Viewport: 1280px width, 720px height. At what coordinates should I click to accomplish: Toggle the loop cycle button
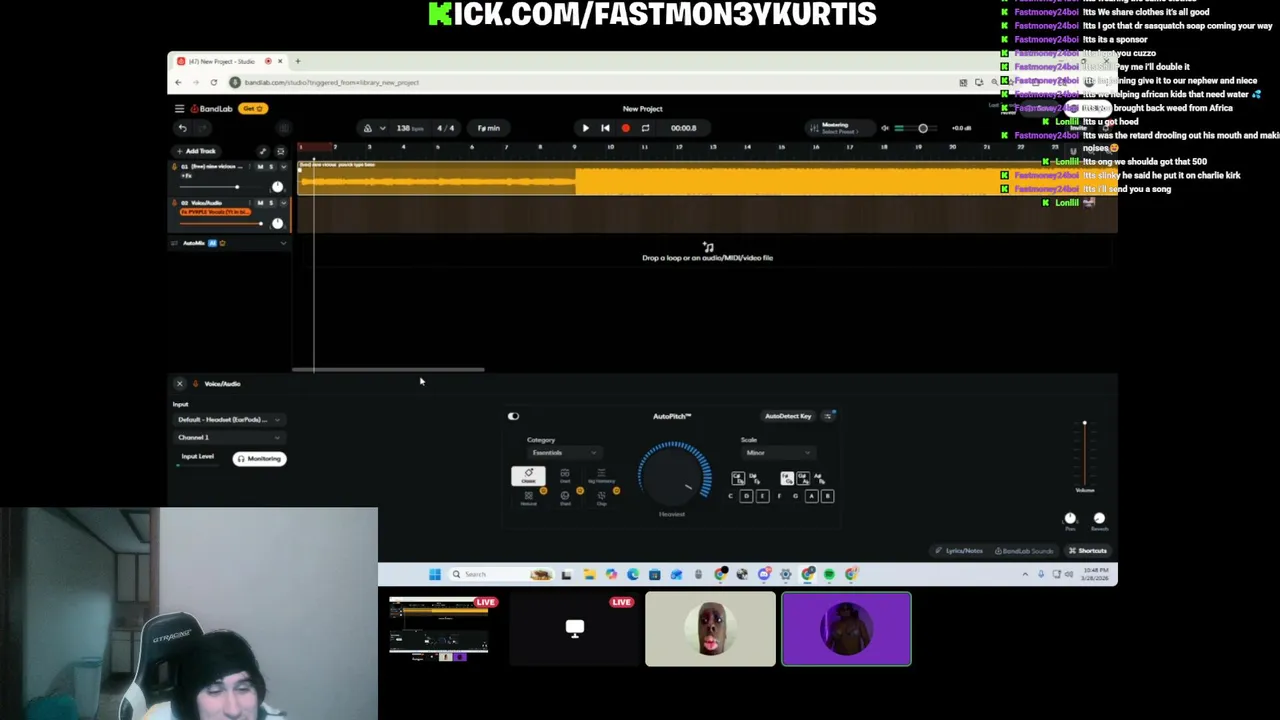point(645,128)
